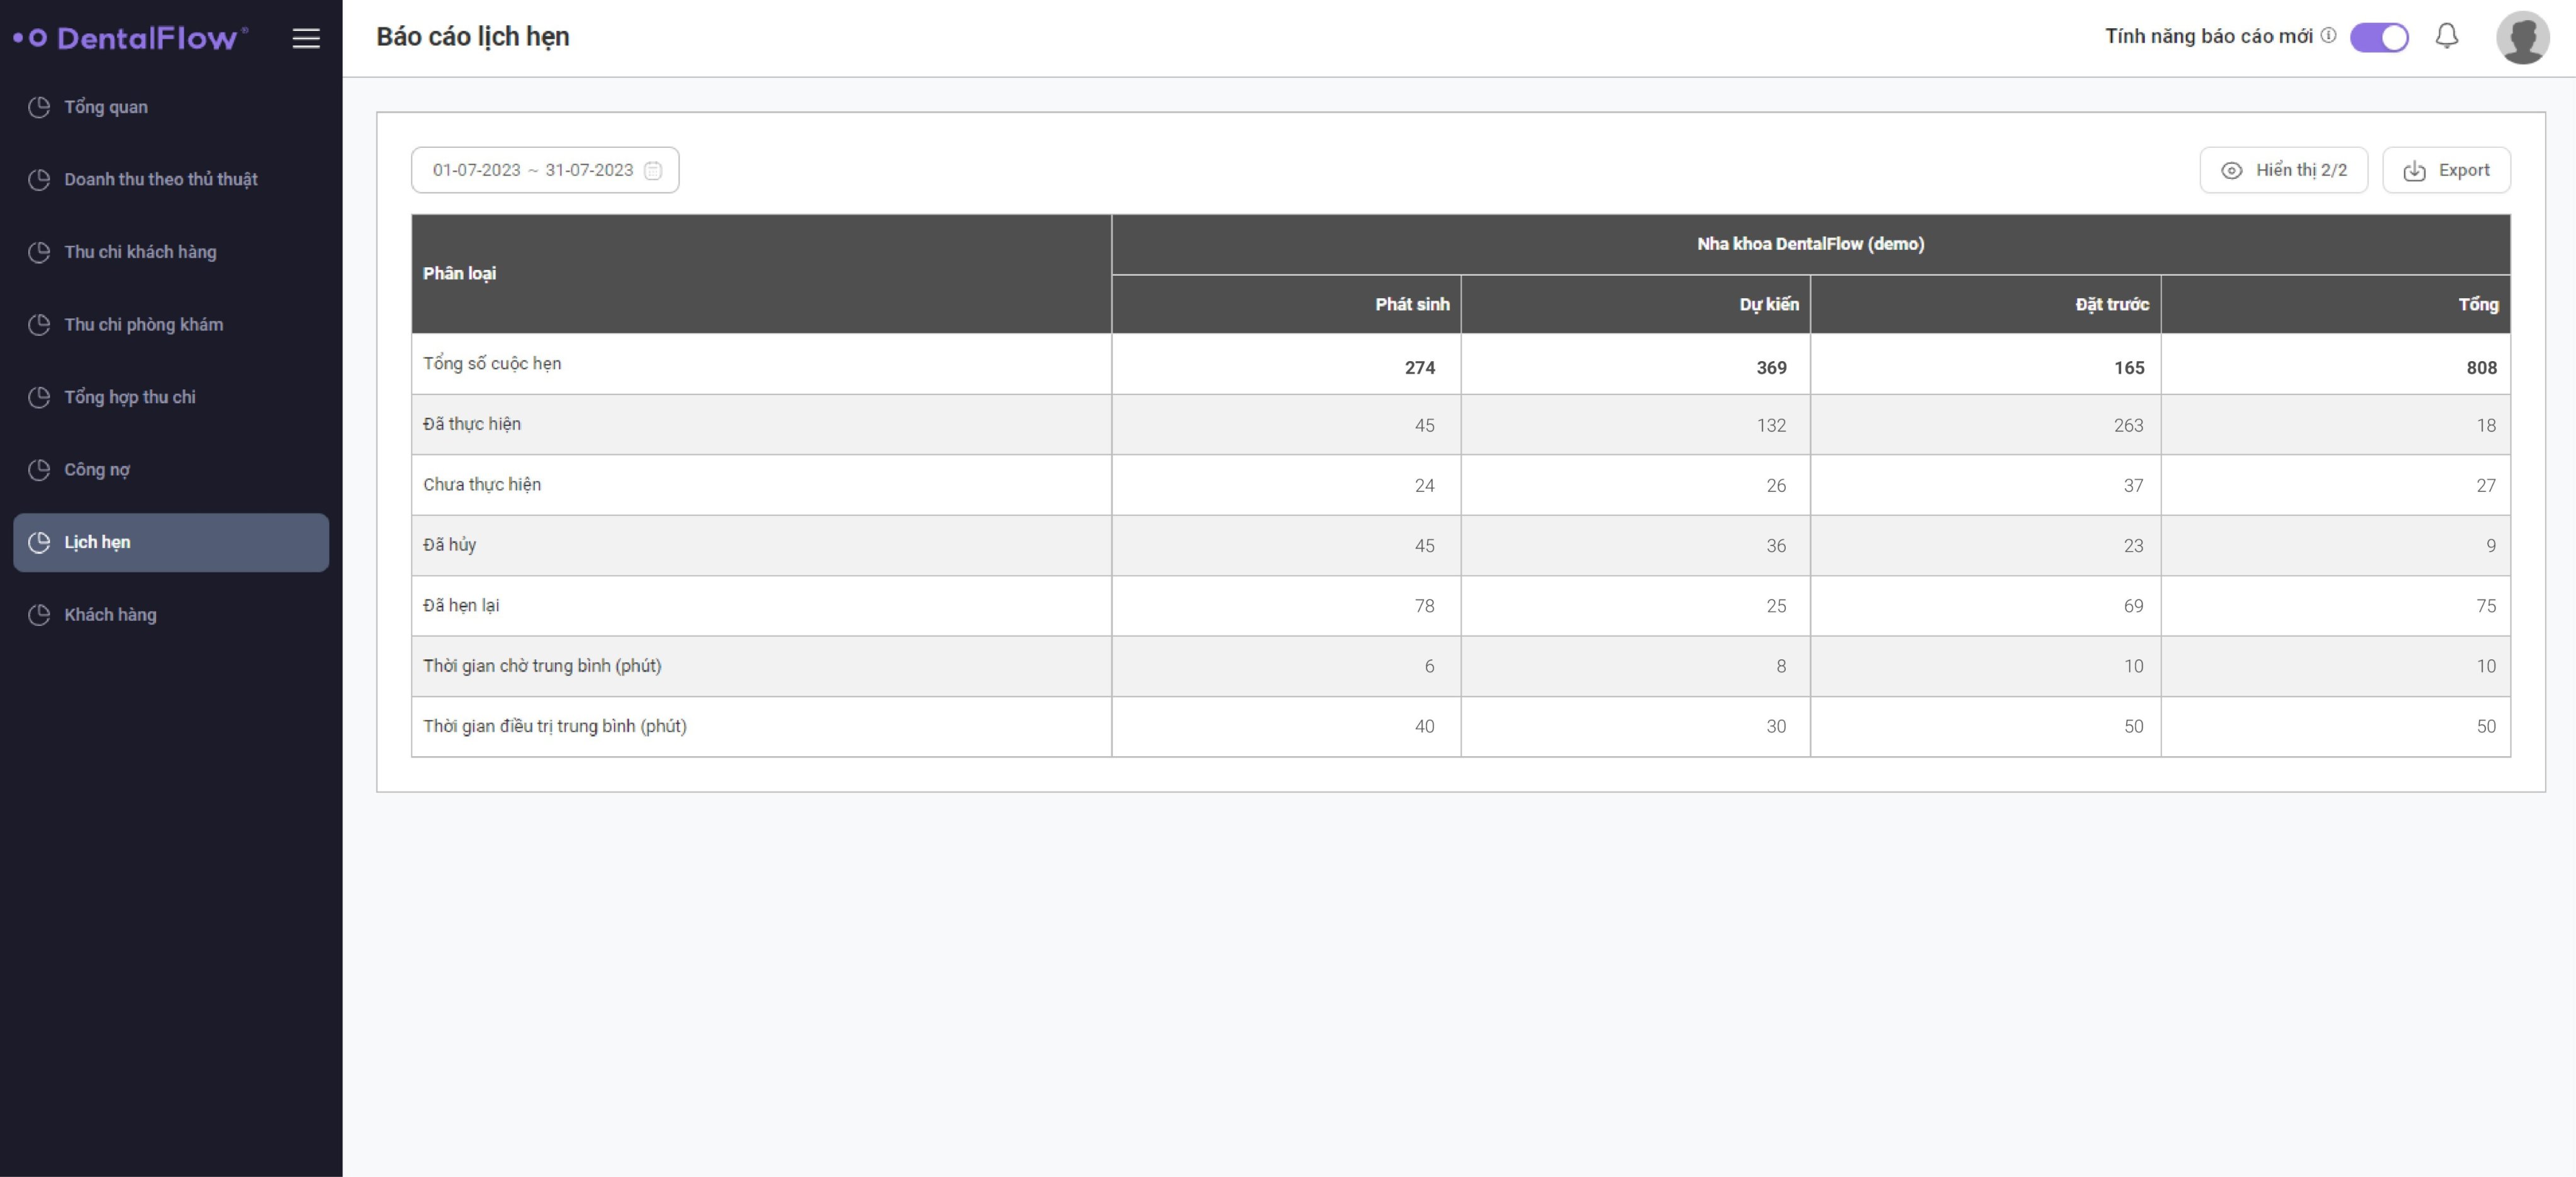Click the Thu chi khách hàng icon

[39, 252]
